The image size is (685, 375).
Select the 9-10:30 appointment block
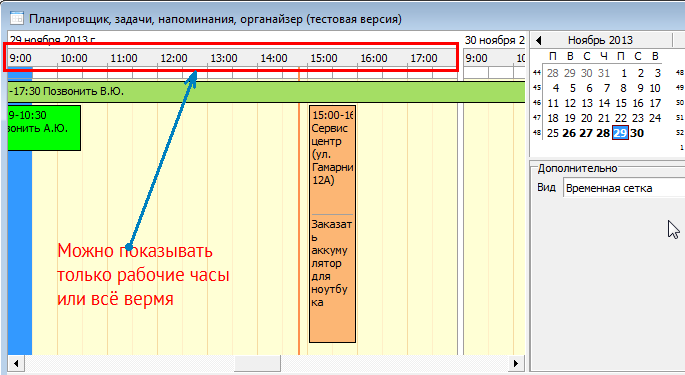pyautogui.click(x=44, y=128)
